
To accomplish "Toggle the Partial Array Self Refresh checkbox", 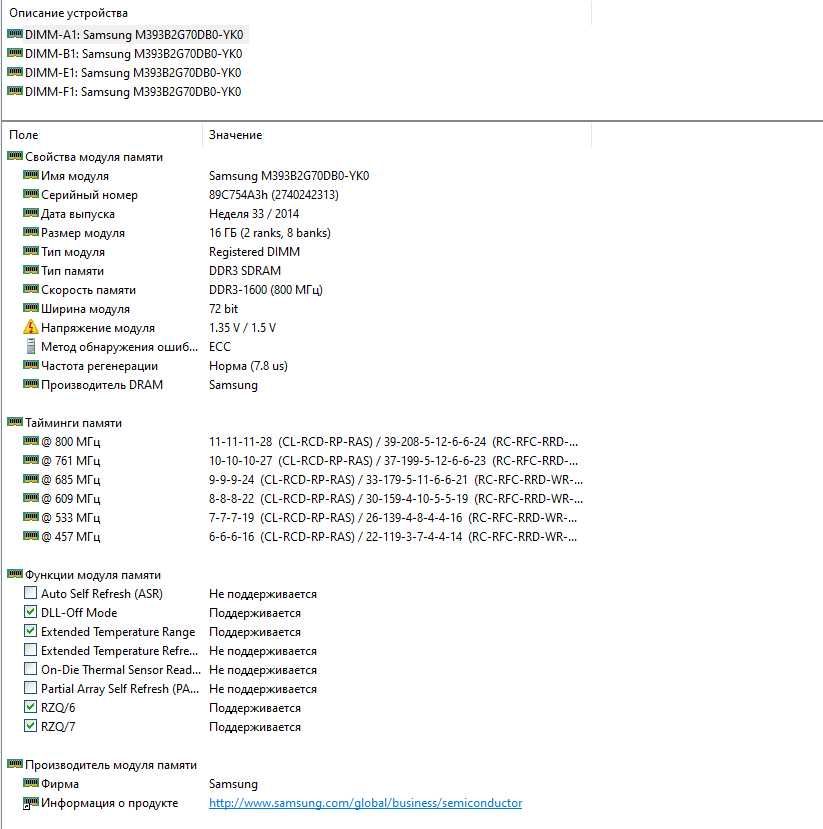I will click(31, 688).
